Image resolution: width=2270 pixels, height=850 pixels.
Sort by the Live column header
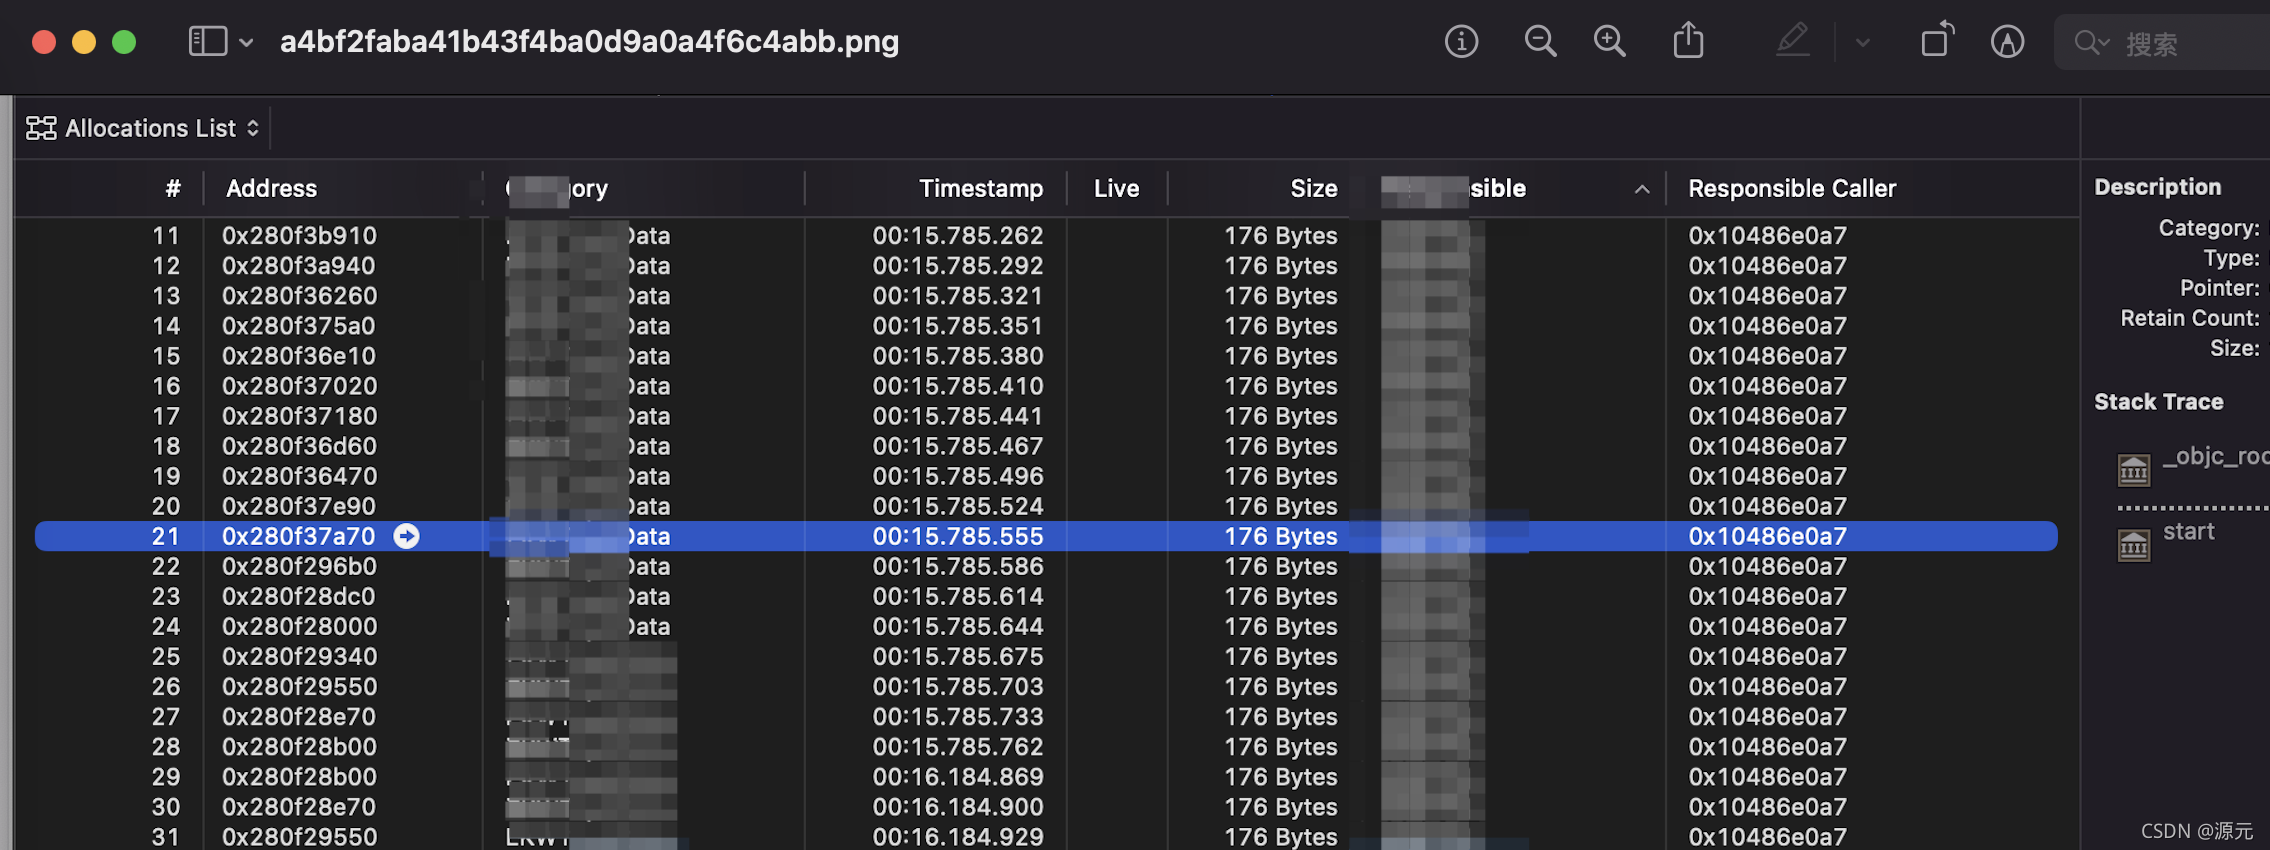click(x=1116, y=188)
